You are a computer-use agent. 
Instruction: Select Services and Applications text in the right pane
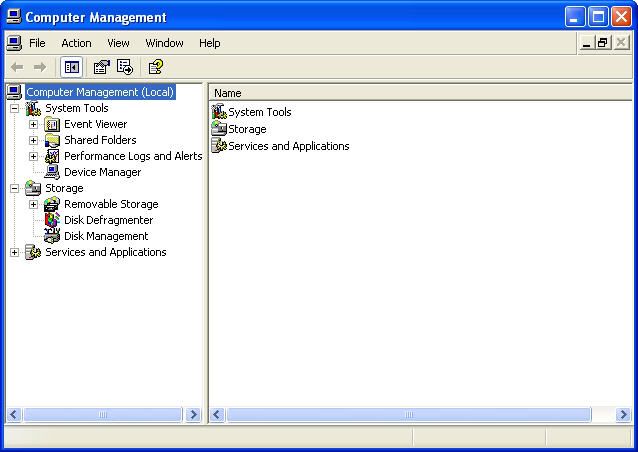coord(288,146)
